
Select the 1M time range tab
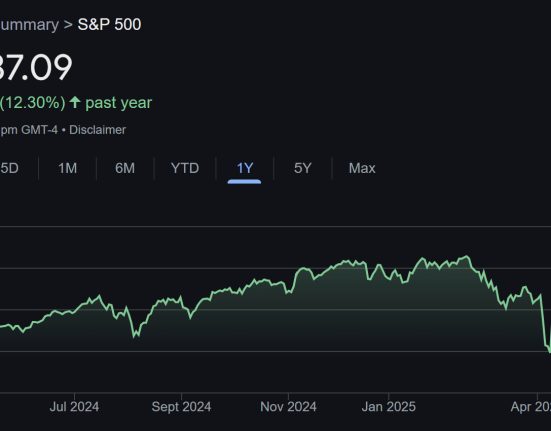pyautogui.click(x=67, y=168)
